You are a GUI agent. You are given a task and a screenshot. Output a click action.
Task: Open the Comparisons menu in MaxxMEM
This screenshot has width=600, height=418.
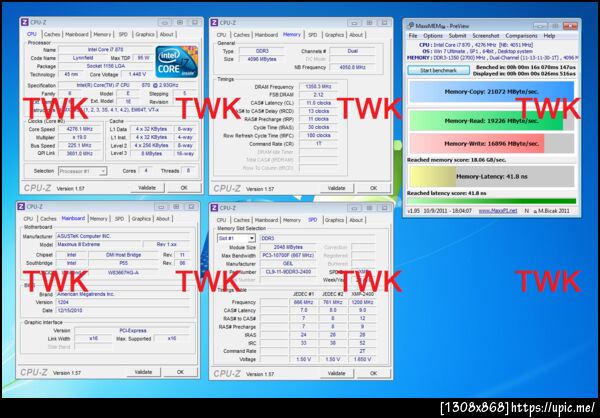[x=521, y=36]
